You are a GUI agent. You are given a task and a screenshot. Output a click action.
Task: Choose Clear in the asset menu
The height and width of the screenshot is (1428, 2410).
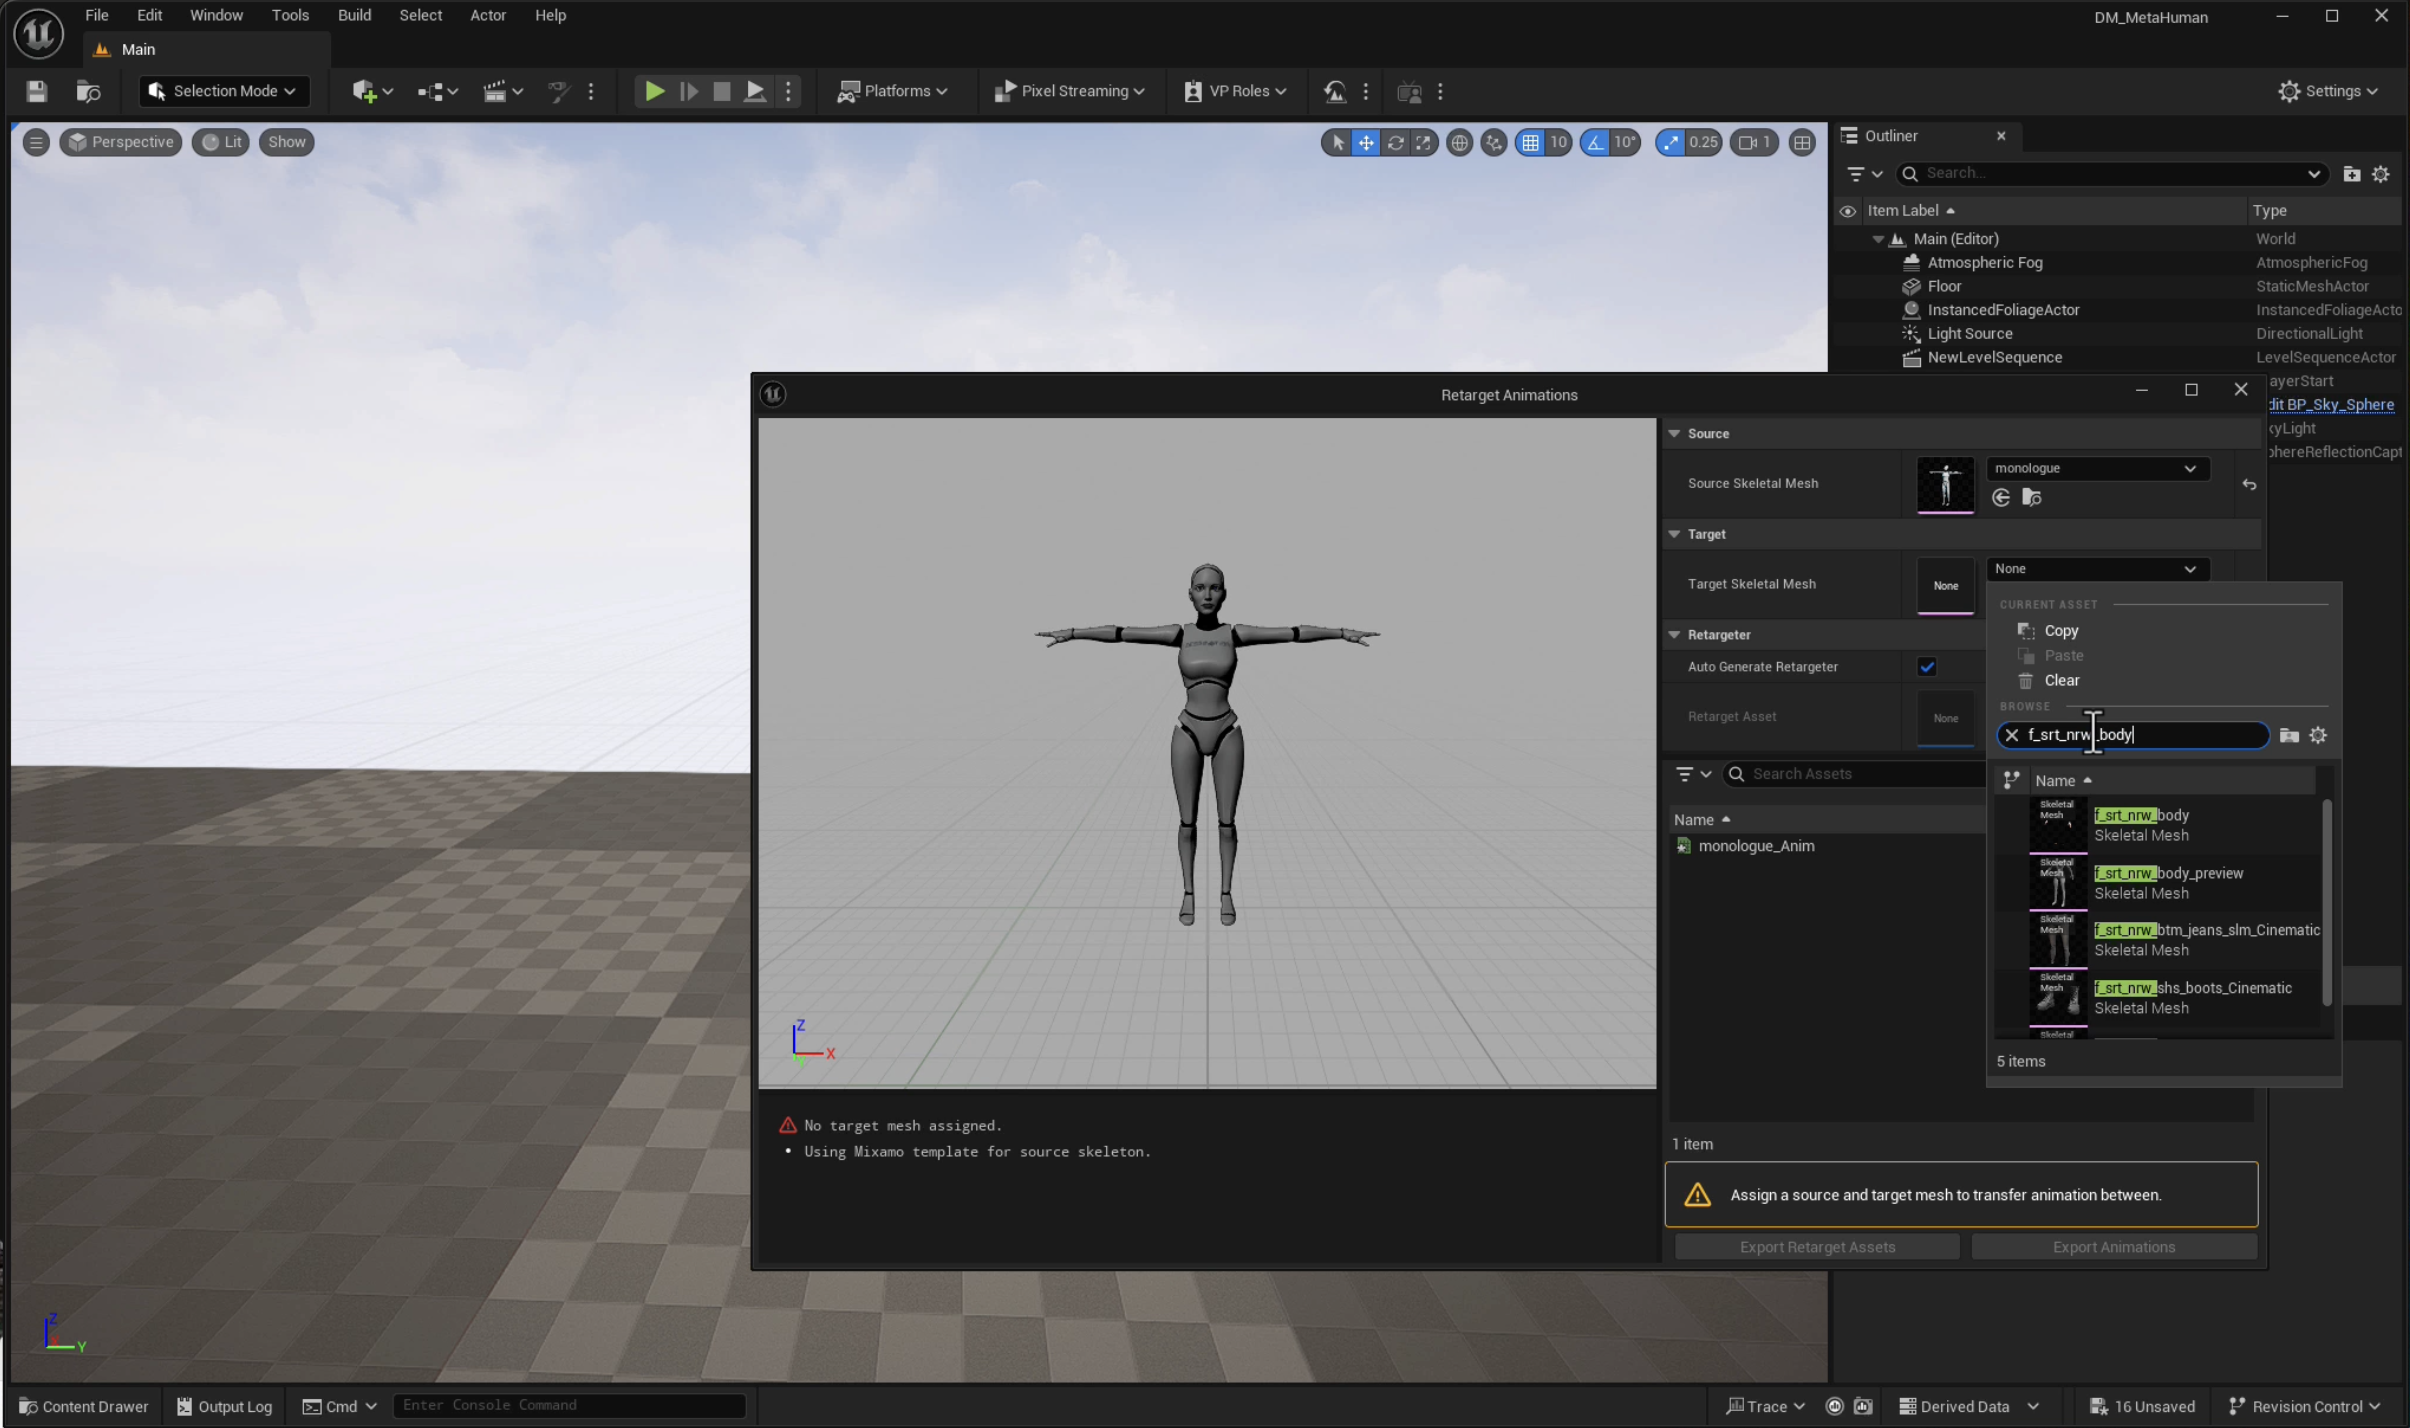click(x=2061, y=680)
